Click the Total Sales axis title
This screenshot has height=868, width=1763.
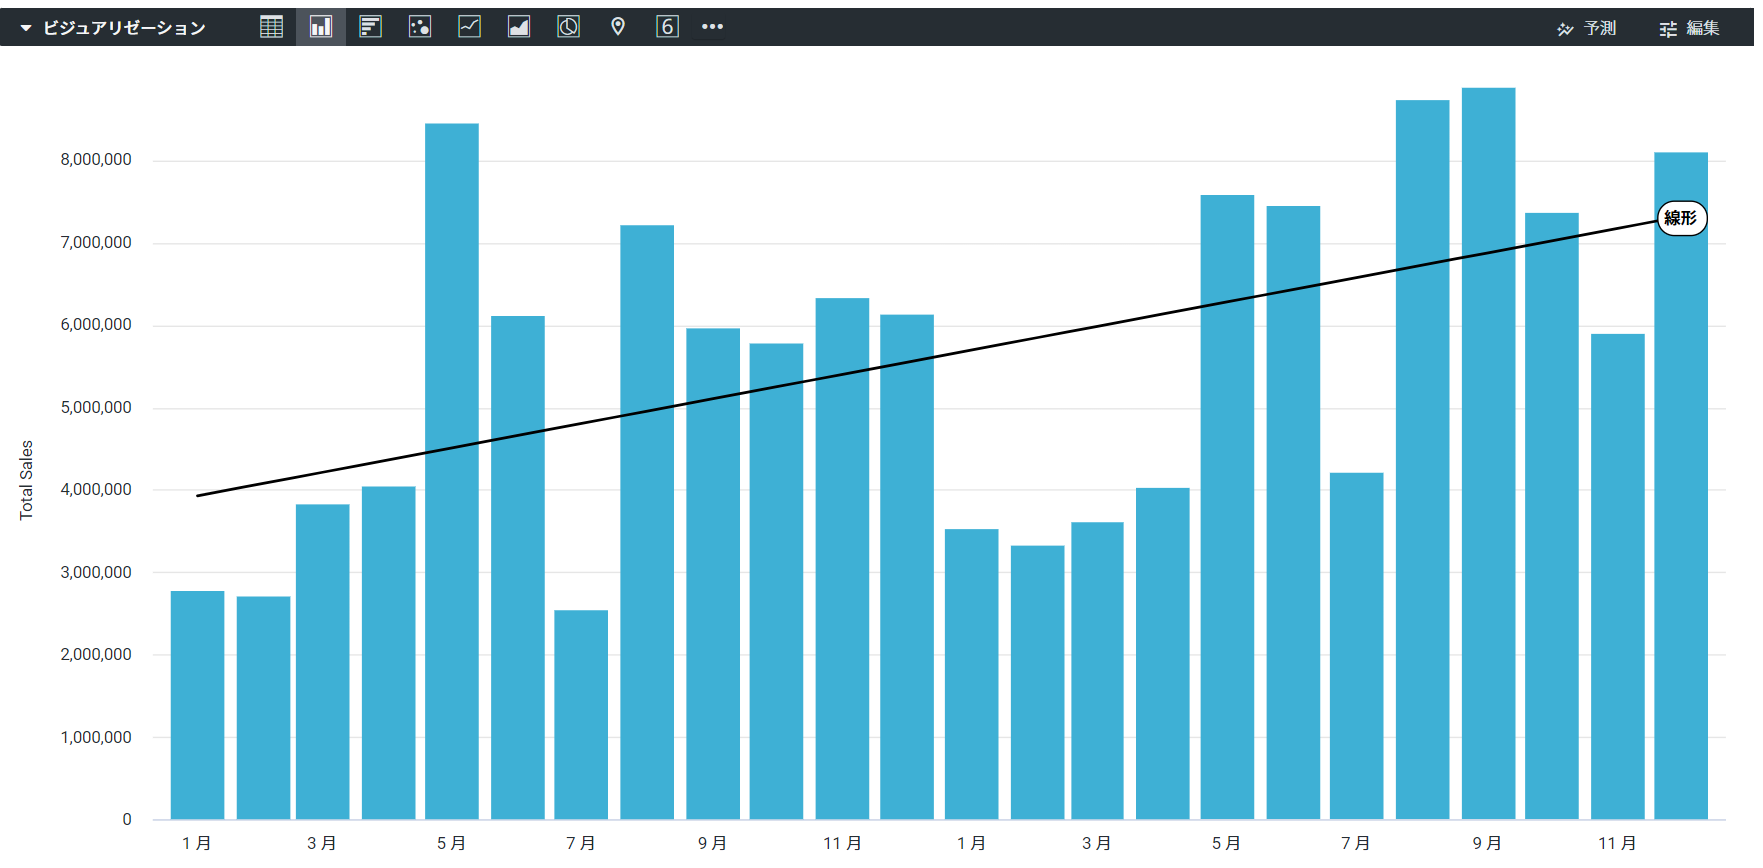coord(27,480)
